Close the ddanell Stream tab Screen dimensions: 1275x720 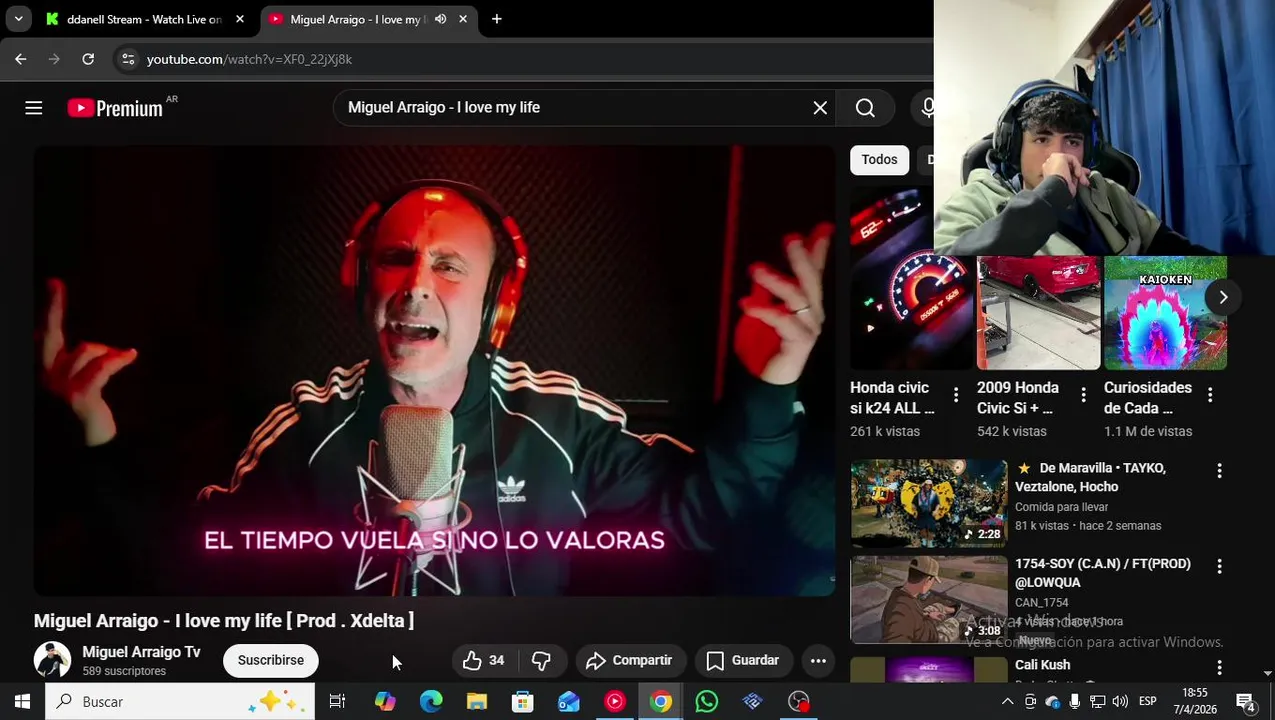click(240, 19)
